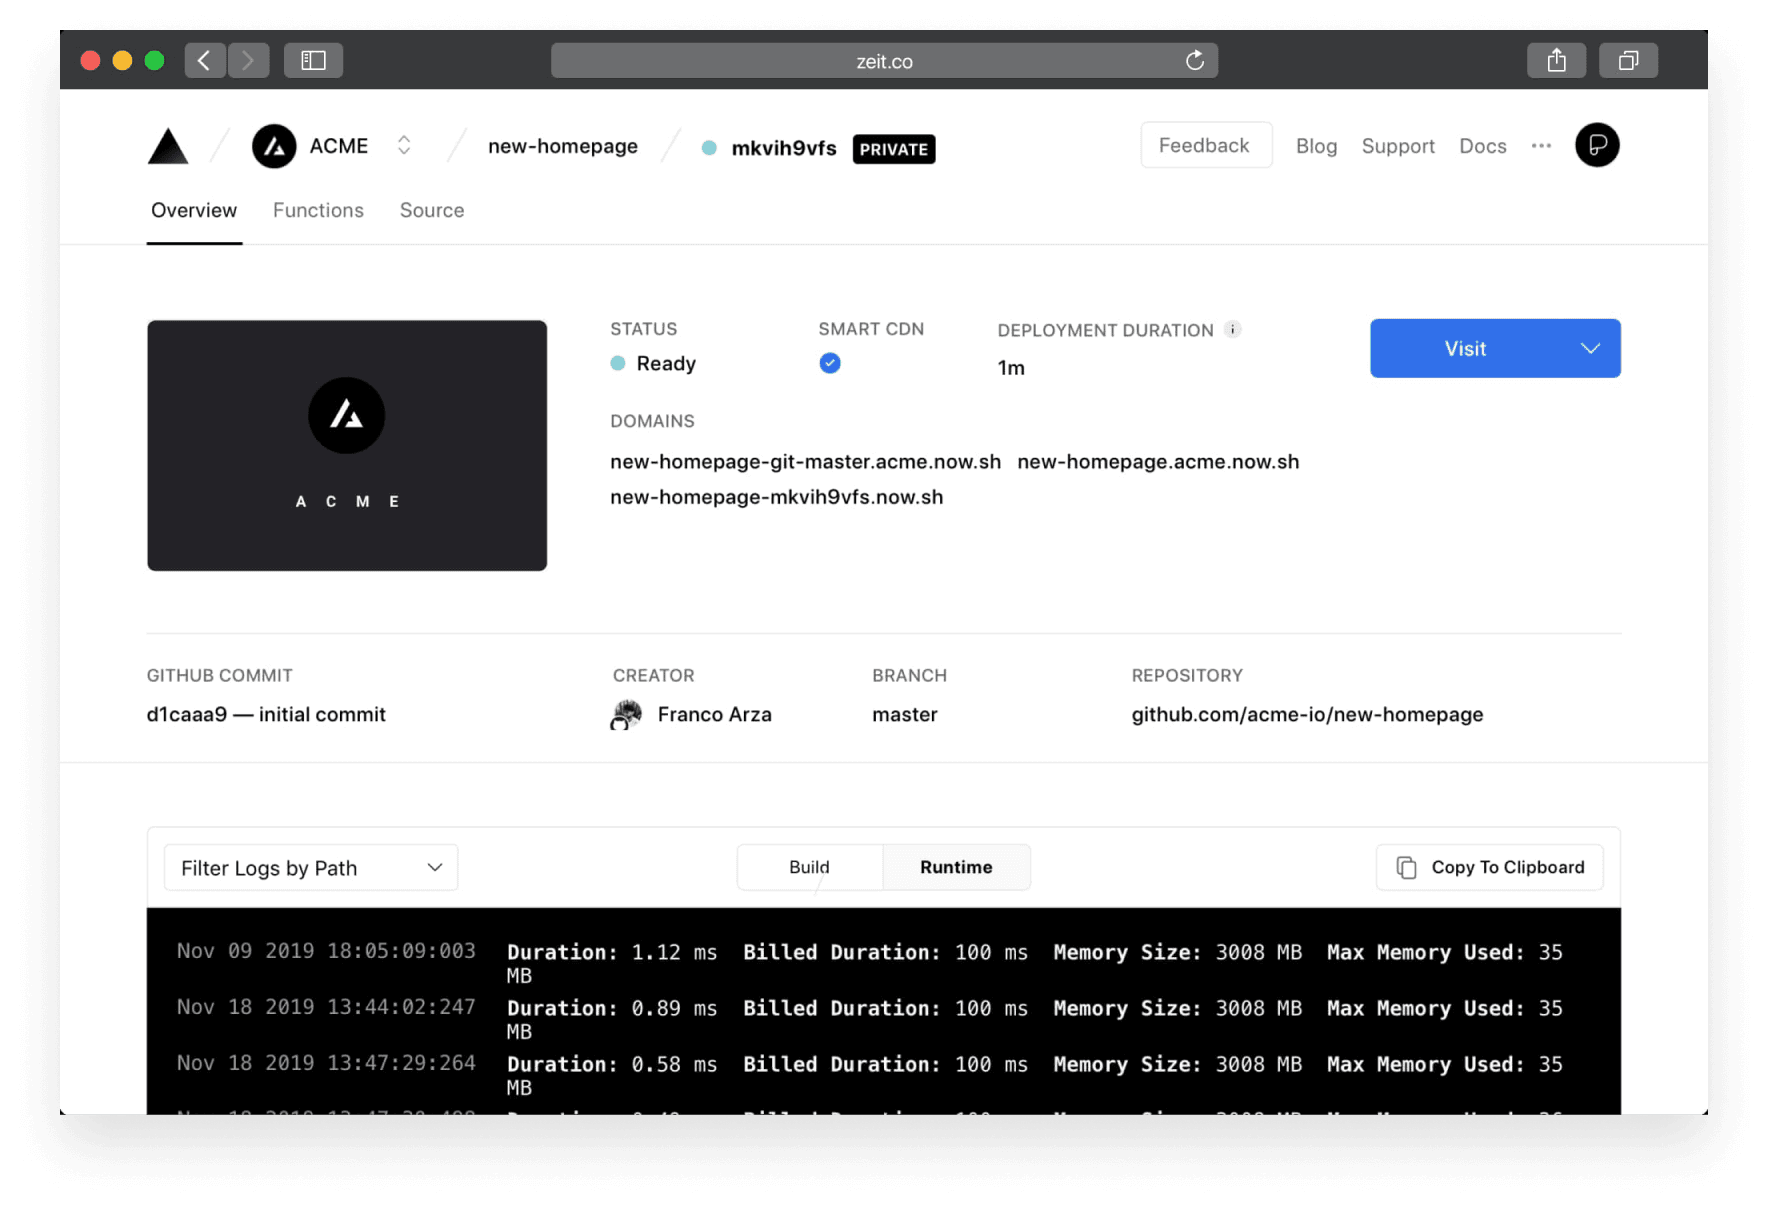The image size is (1768, 1205).
Task: Click the more options ellipsis icon
Action: pyautogui.click(x=1541, y=146)
